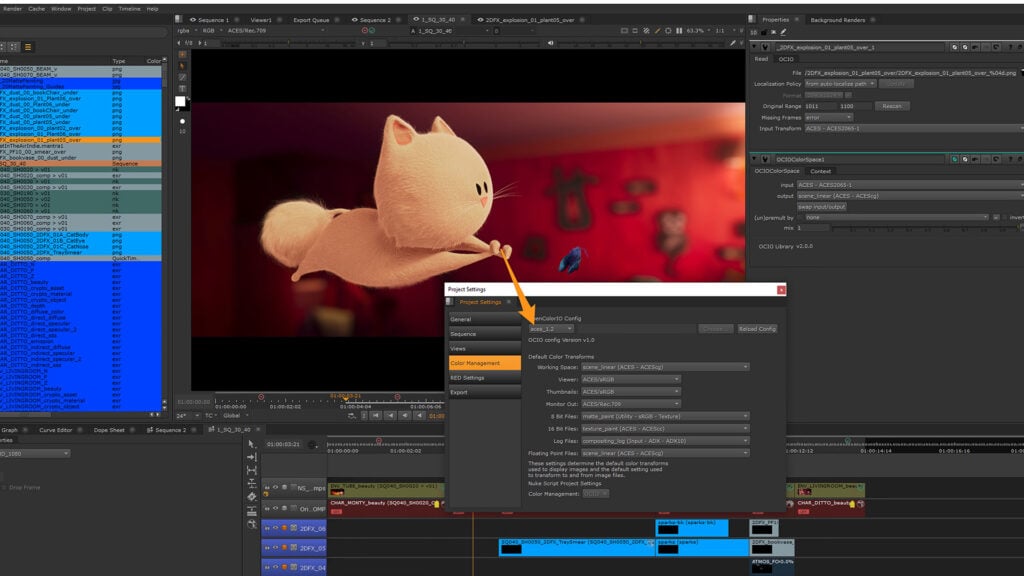
Task: Click the wrench icon of OCIOColorSpace1 node
Action: (765, 159)
